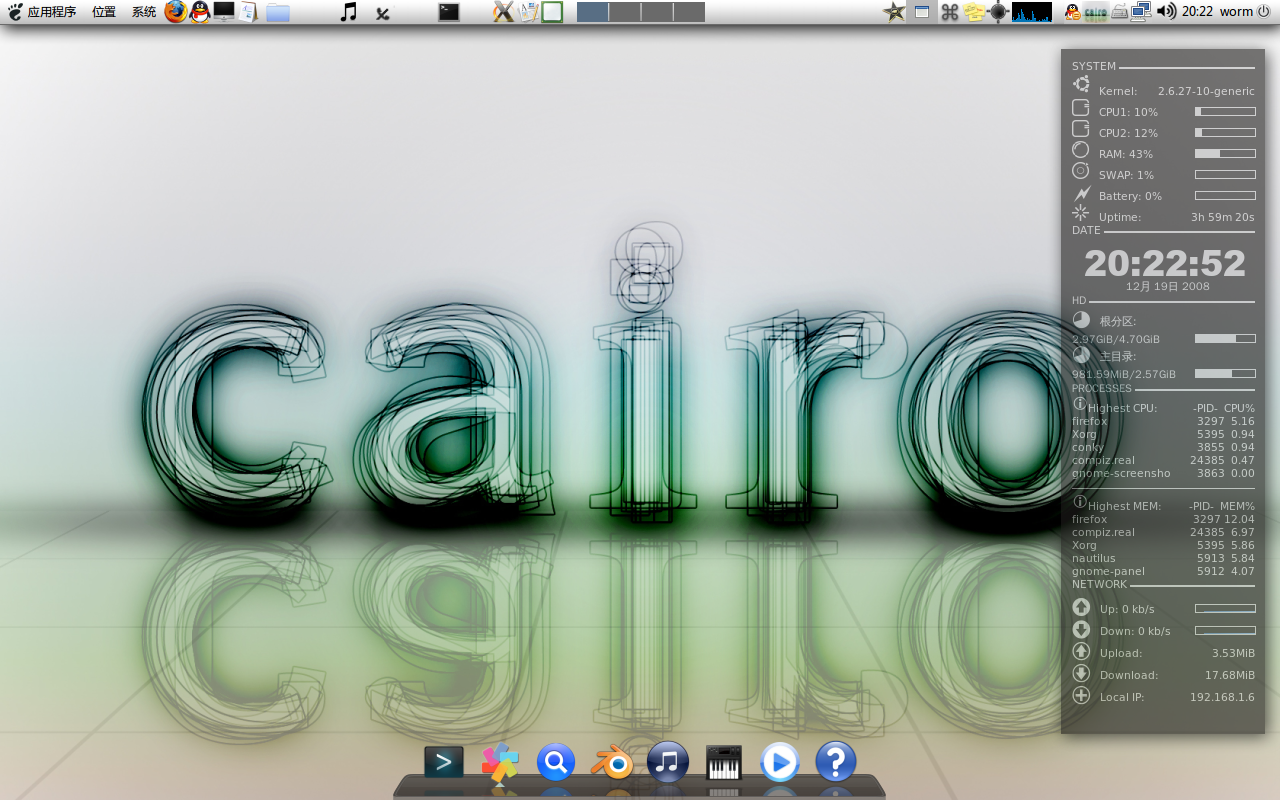
Task: Click the date 12月 19日 2008
Action: point(1168,286)
